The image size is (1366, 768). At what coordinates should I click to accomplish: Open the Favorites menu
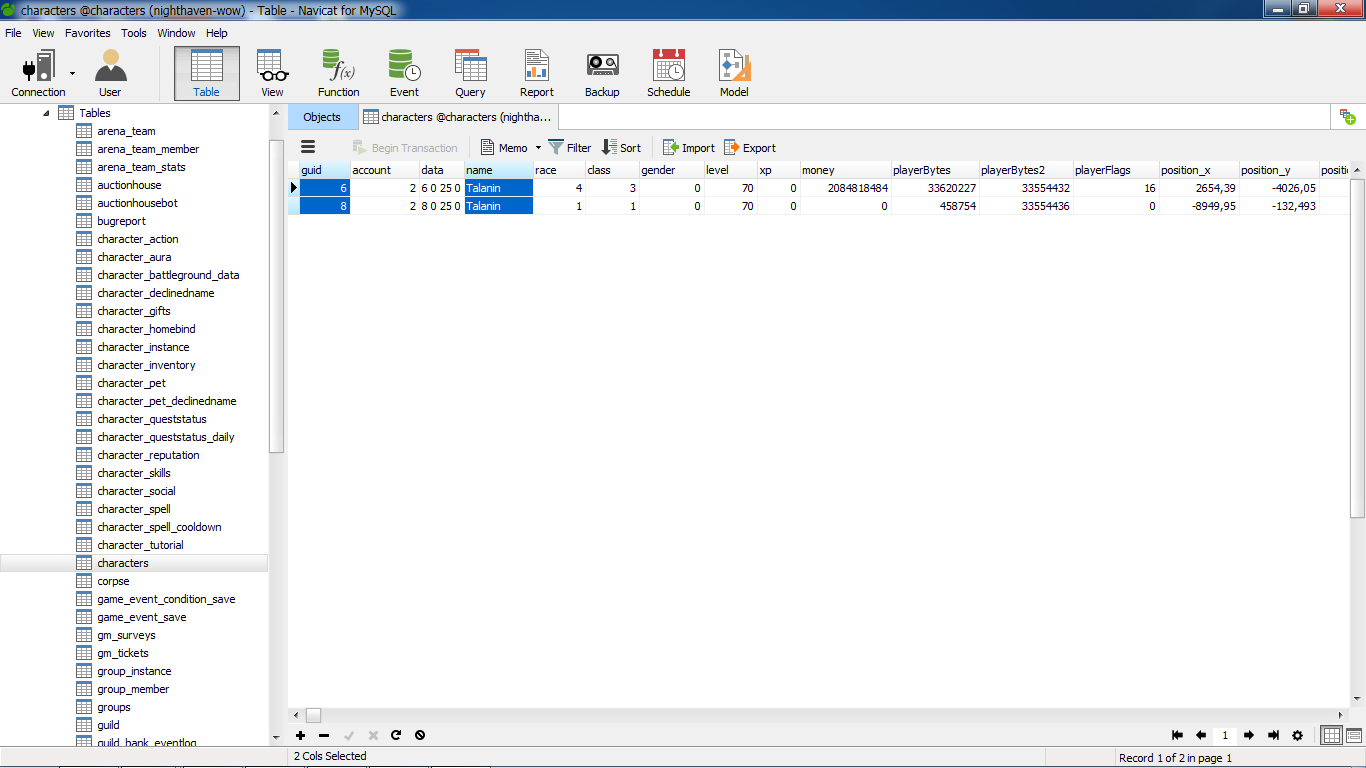(x=88, y=33)
